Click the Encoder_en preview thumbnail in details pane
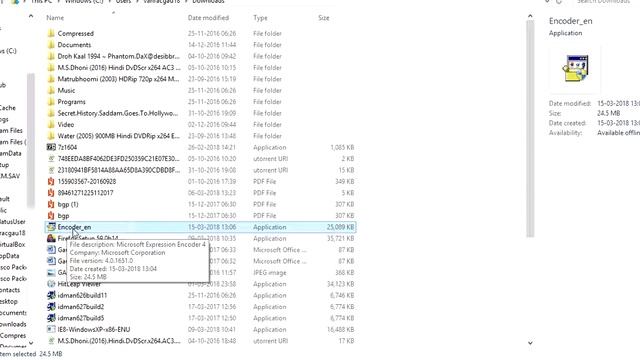 click(576, 69)
